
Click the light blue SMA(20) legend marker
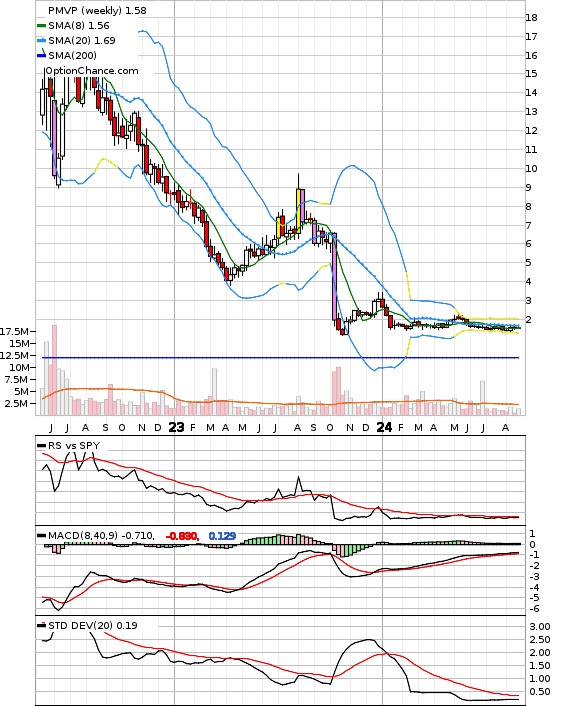point(41,41)
